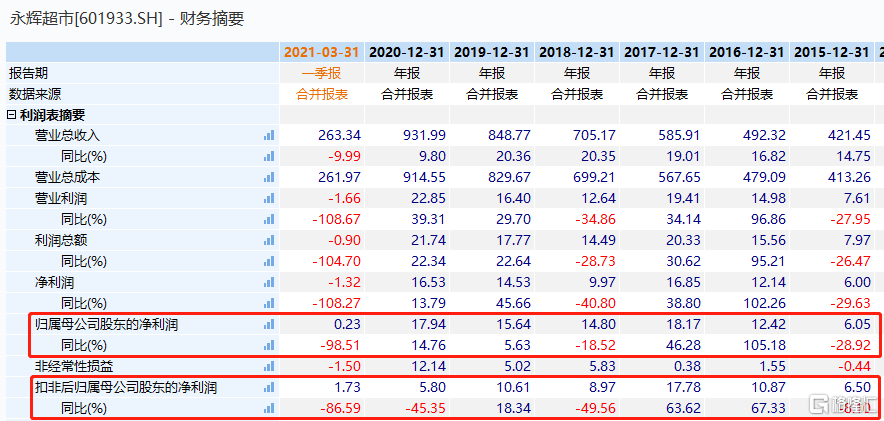
Task: Open chart icon for 同比(%) under 营业利润
Action: (269, 219)
